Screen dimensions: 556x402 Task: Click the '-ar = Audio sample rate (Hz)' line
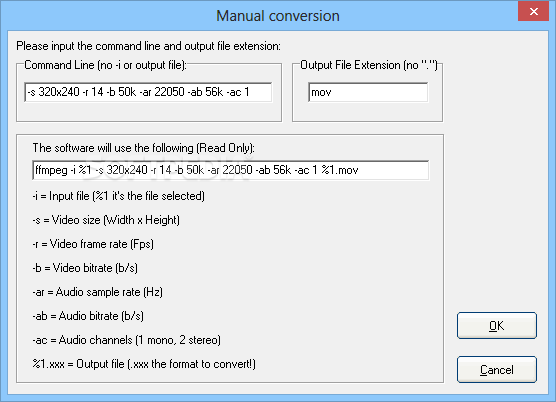[98, 292]
